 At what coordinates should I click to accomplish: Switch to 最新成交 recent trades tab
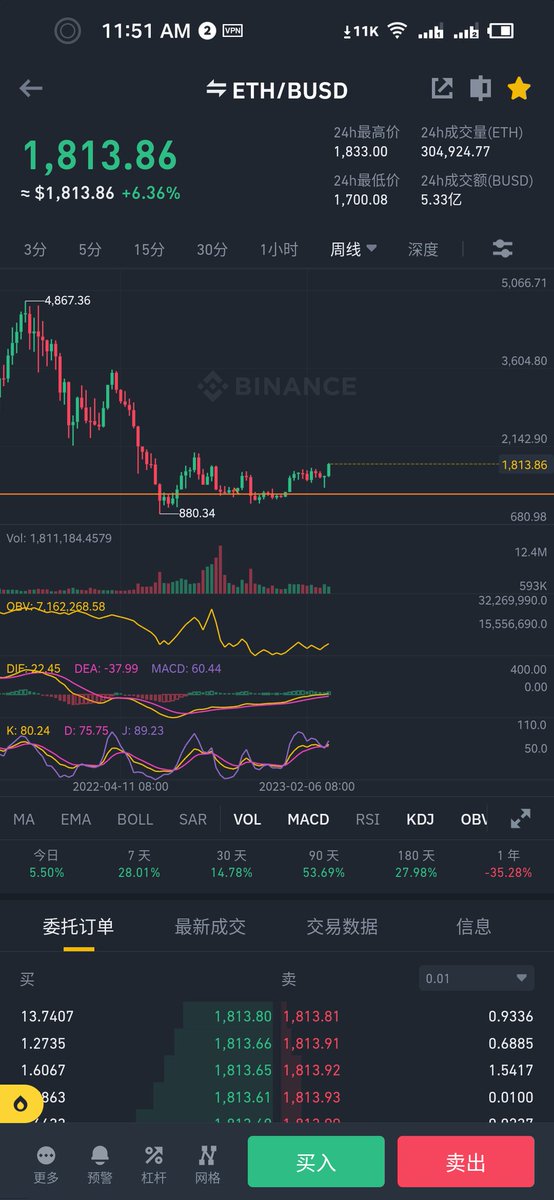(210, 927)
